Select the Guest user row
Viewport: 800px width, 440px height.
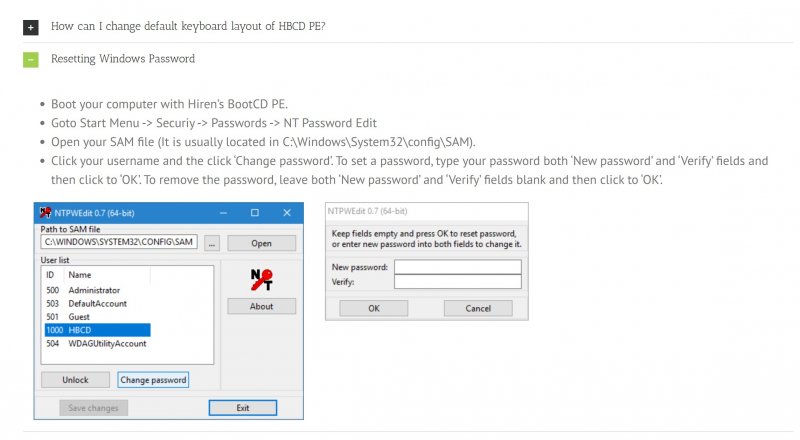97,316
